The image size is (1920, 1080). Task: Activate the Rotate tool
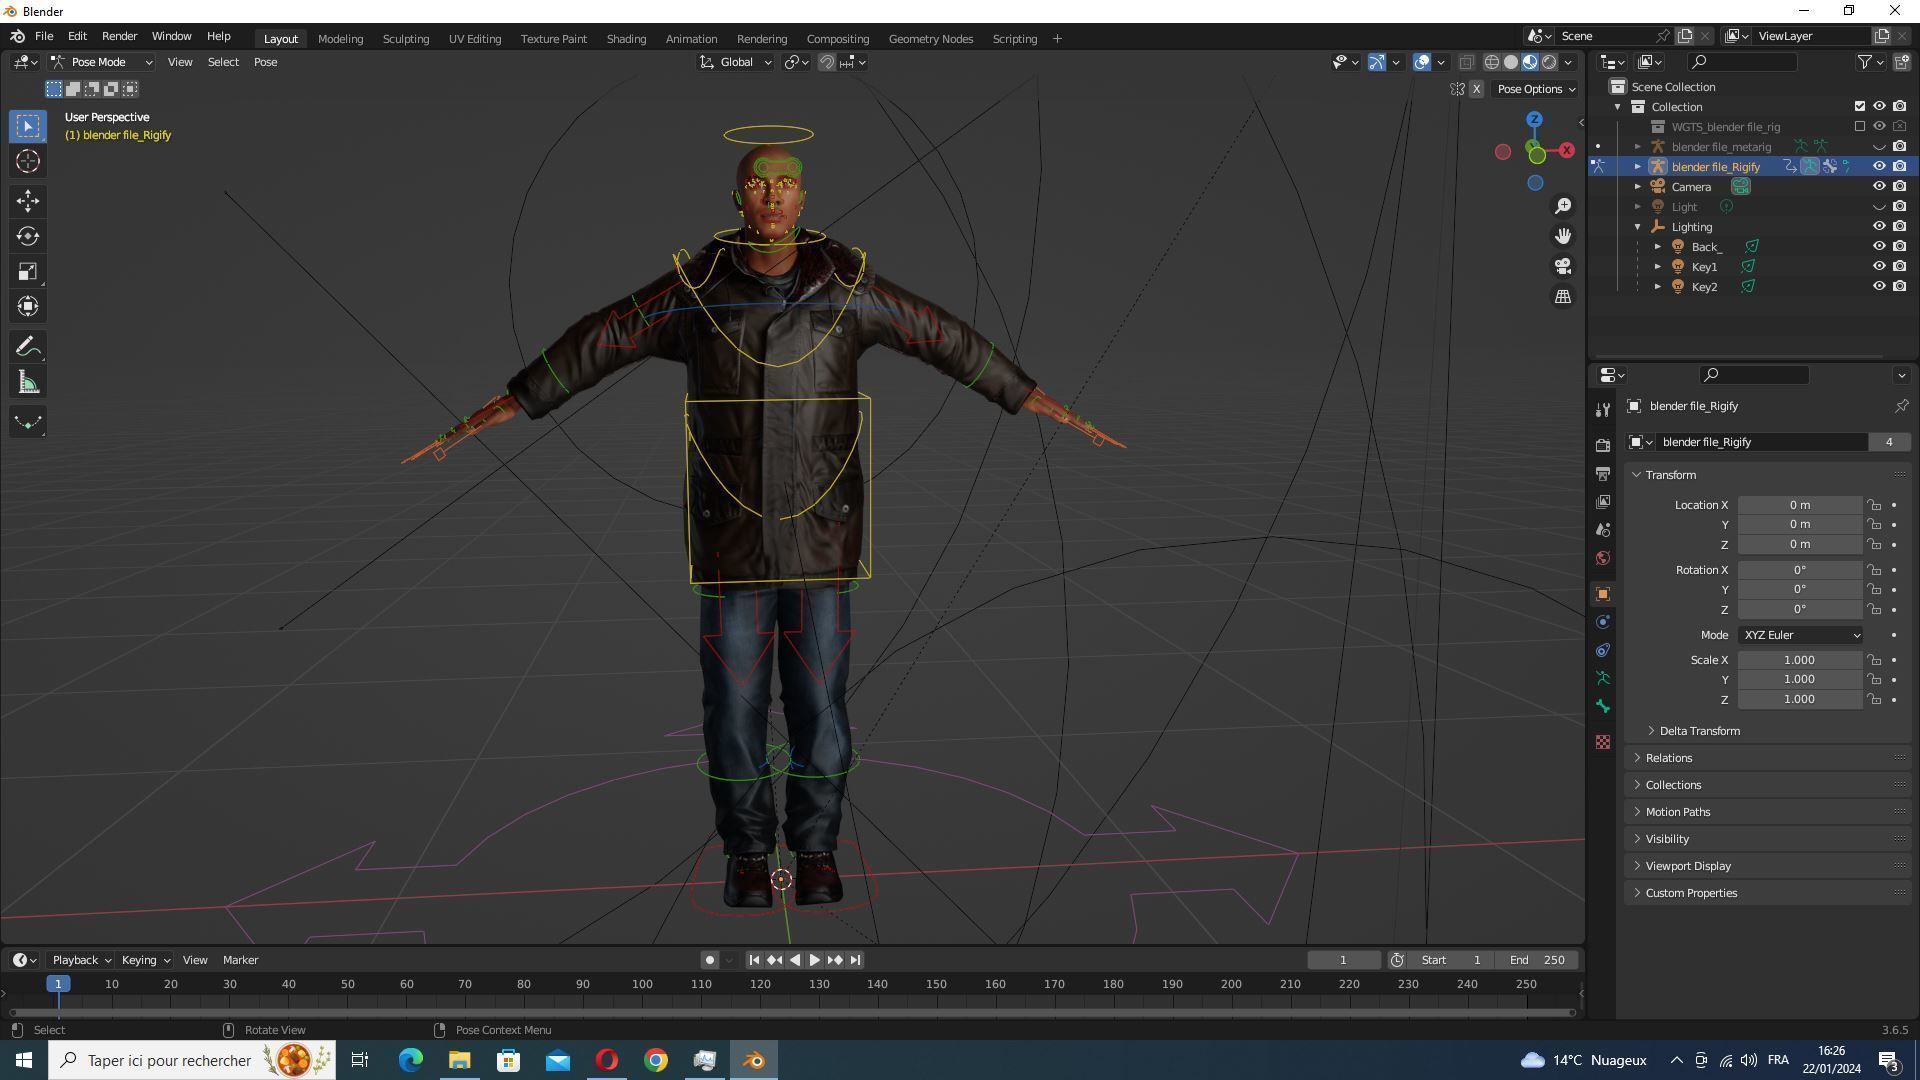point(27,237)
